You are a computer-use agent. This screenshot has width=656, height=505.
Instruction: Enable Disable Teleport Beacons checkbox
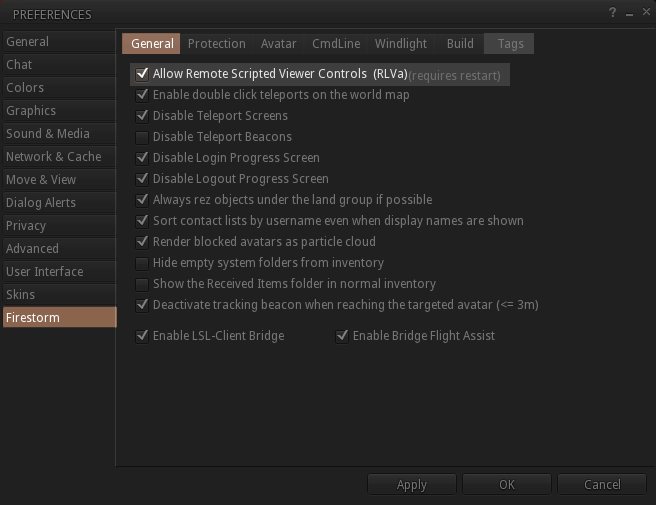coord(142,137)
